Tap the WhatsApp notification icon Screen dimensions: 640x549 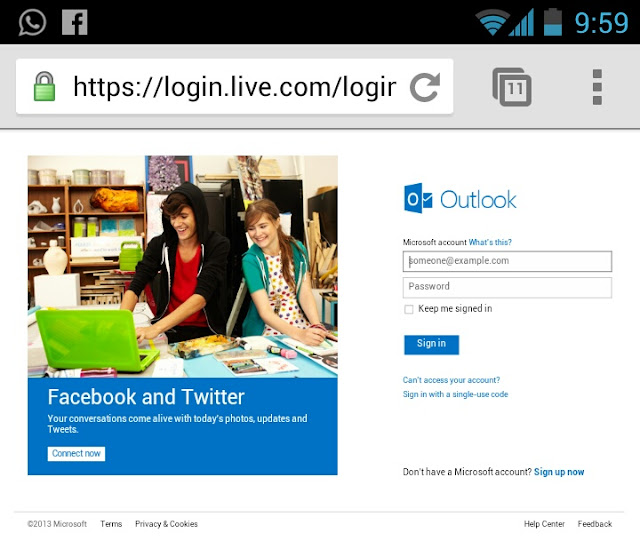(32, 22)
